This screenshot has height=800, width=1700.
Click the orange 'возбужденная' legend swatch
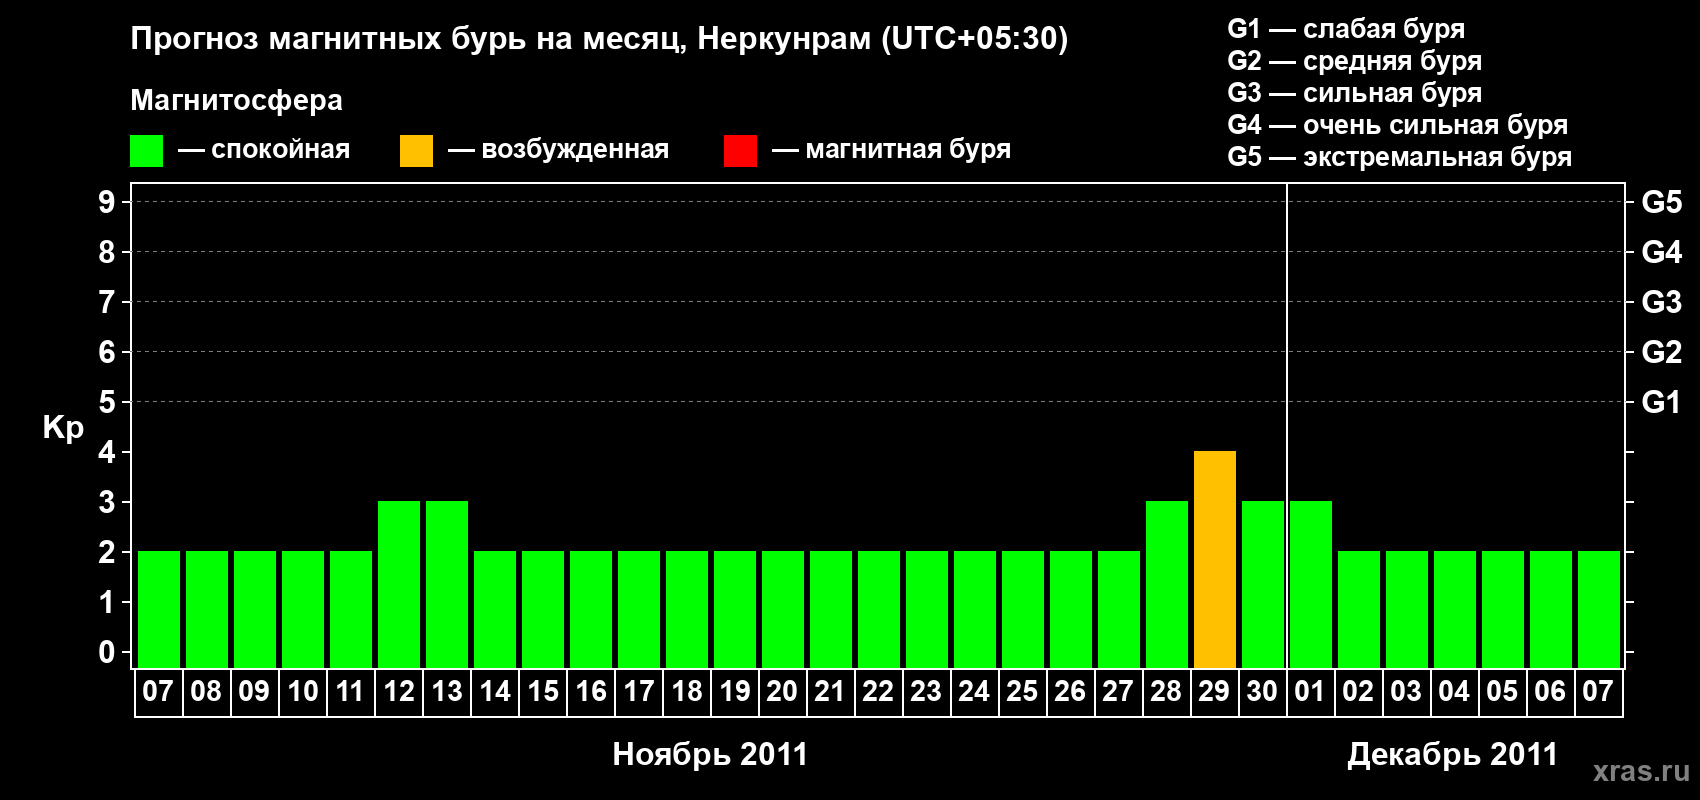[x=416, y=151]
